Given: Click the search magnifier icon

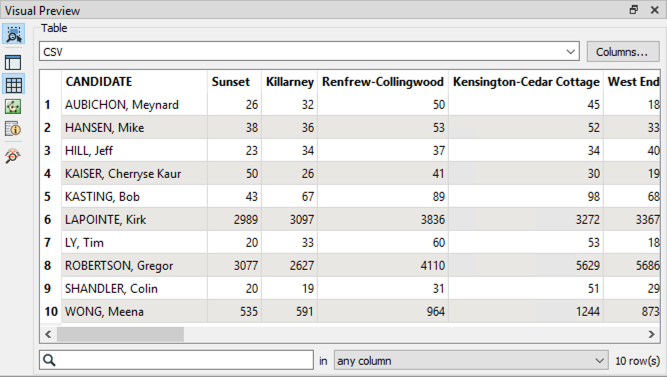Looking at the screenshot, I should click(x=49, y=360).
